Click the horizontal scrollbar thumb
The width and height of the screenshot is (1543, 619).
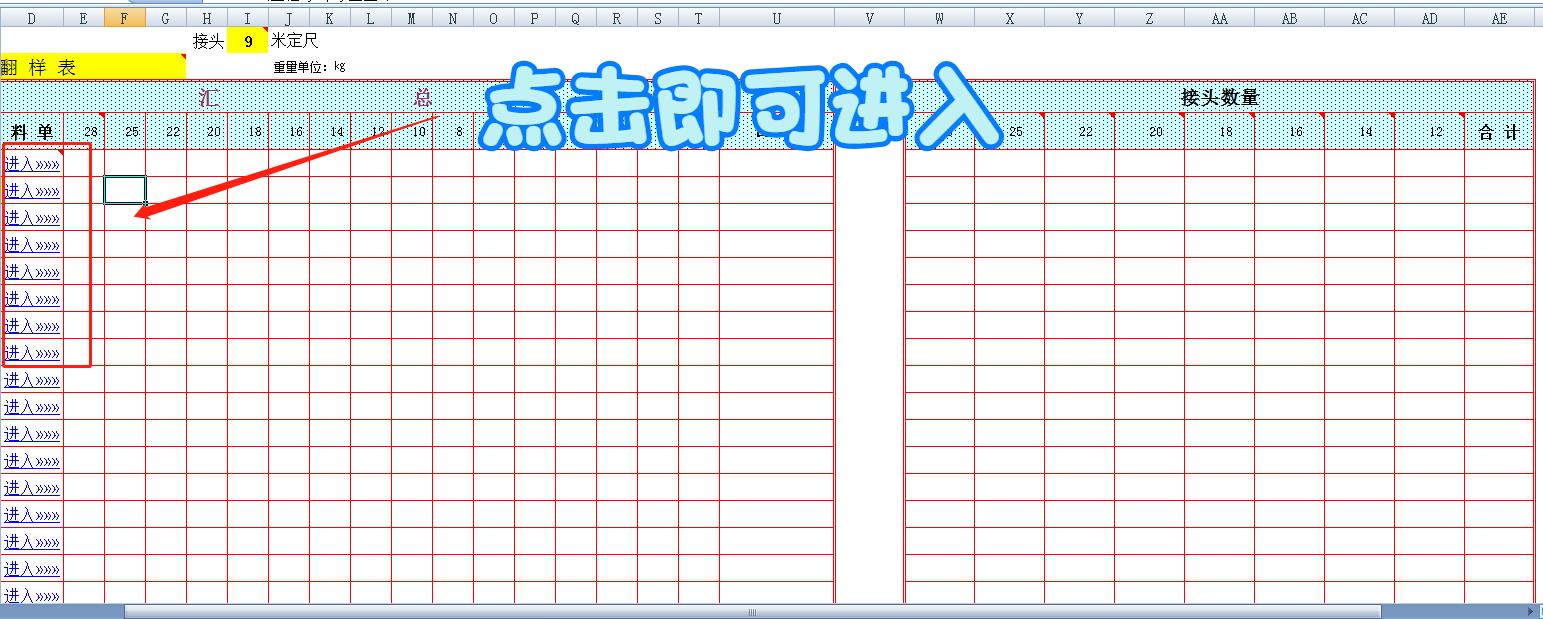click(750, 611)
